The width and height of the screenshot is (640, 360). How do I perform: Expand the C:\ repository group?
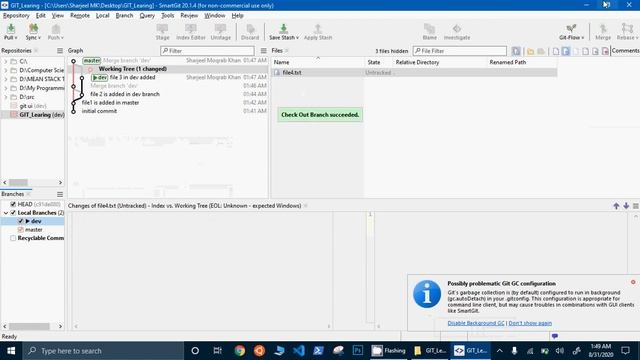6,61
